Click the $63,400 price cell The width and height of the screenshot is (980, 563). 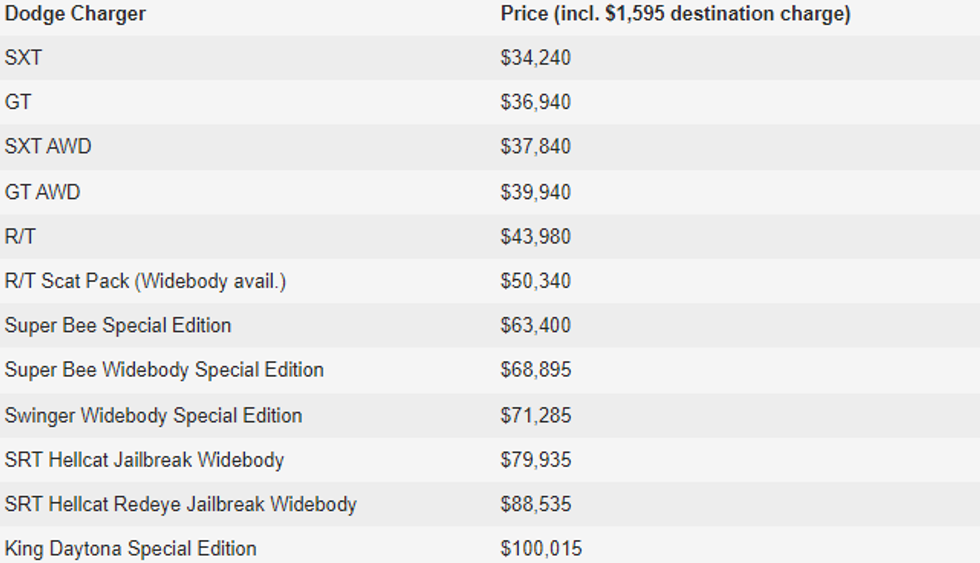(535, 325)
